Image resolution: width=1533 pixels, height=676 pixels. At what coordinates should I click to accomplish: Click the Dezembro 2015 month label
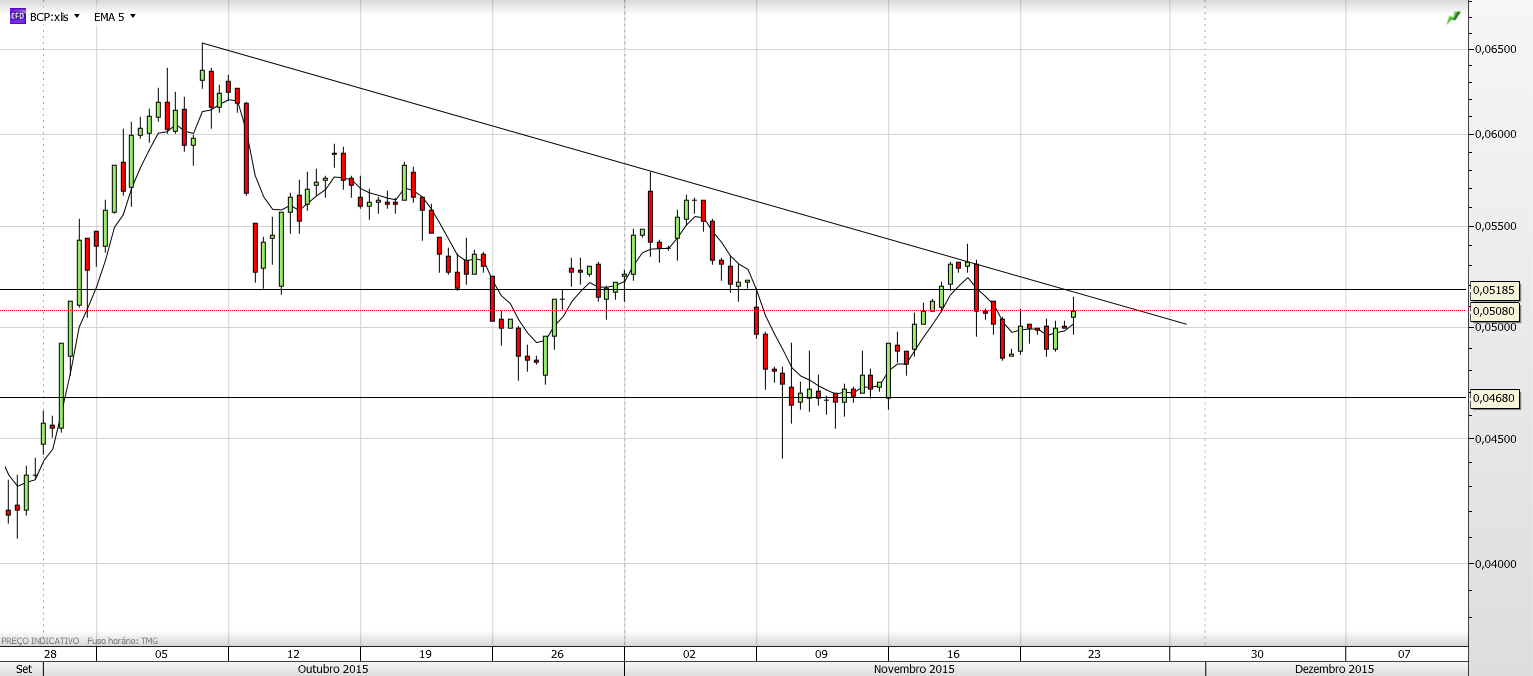click(x=1334, y=669)
